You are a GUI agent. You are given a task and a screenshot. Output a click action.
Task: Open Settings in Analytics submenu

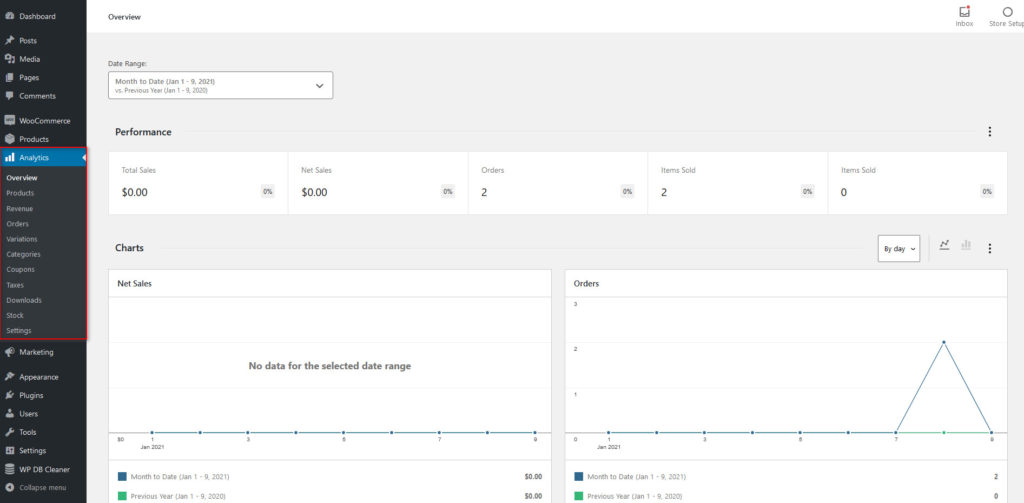tap(18, 331)
